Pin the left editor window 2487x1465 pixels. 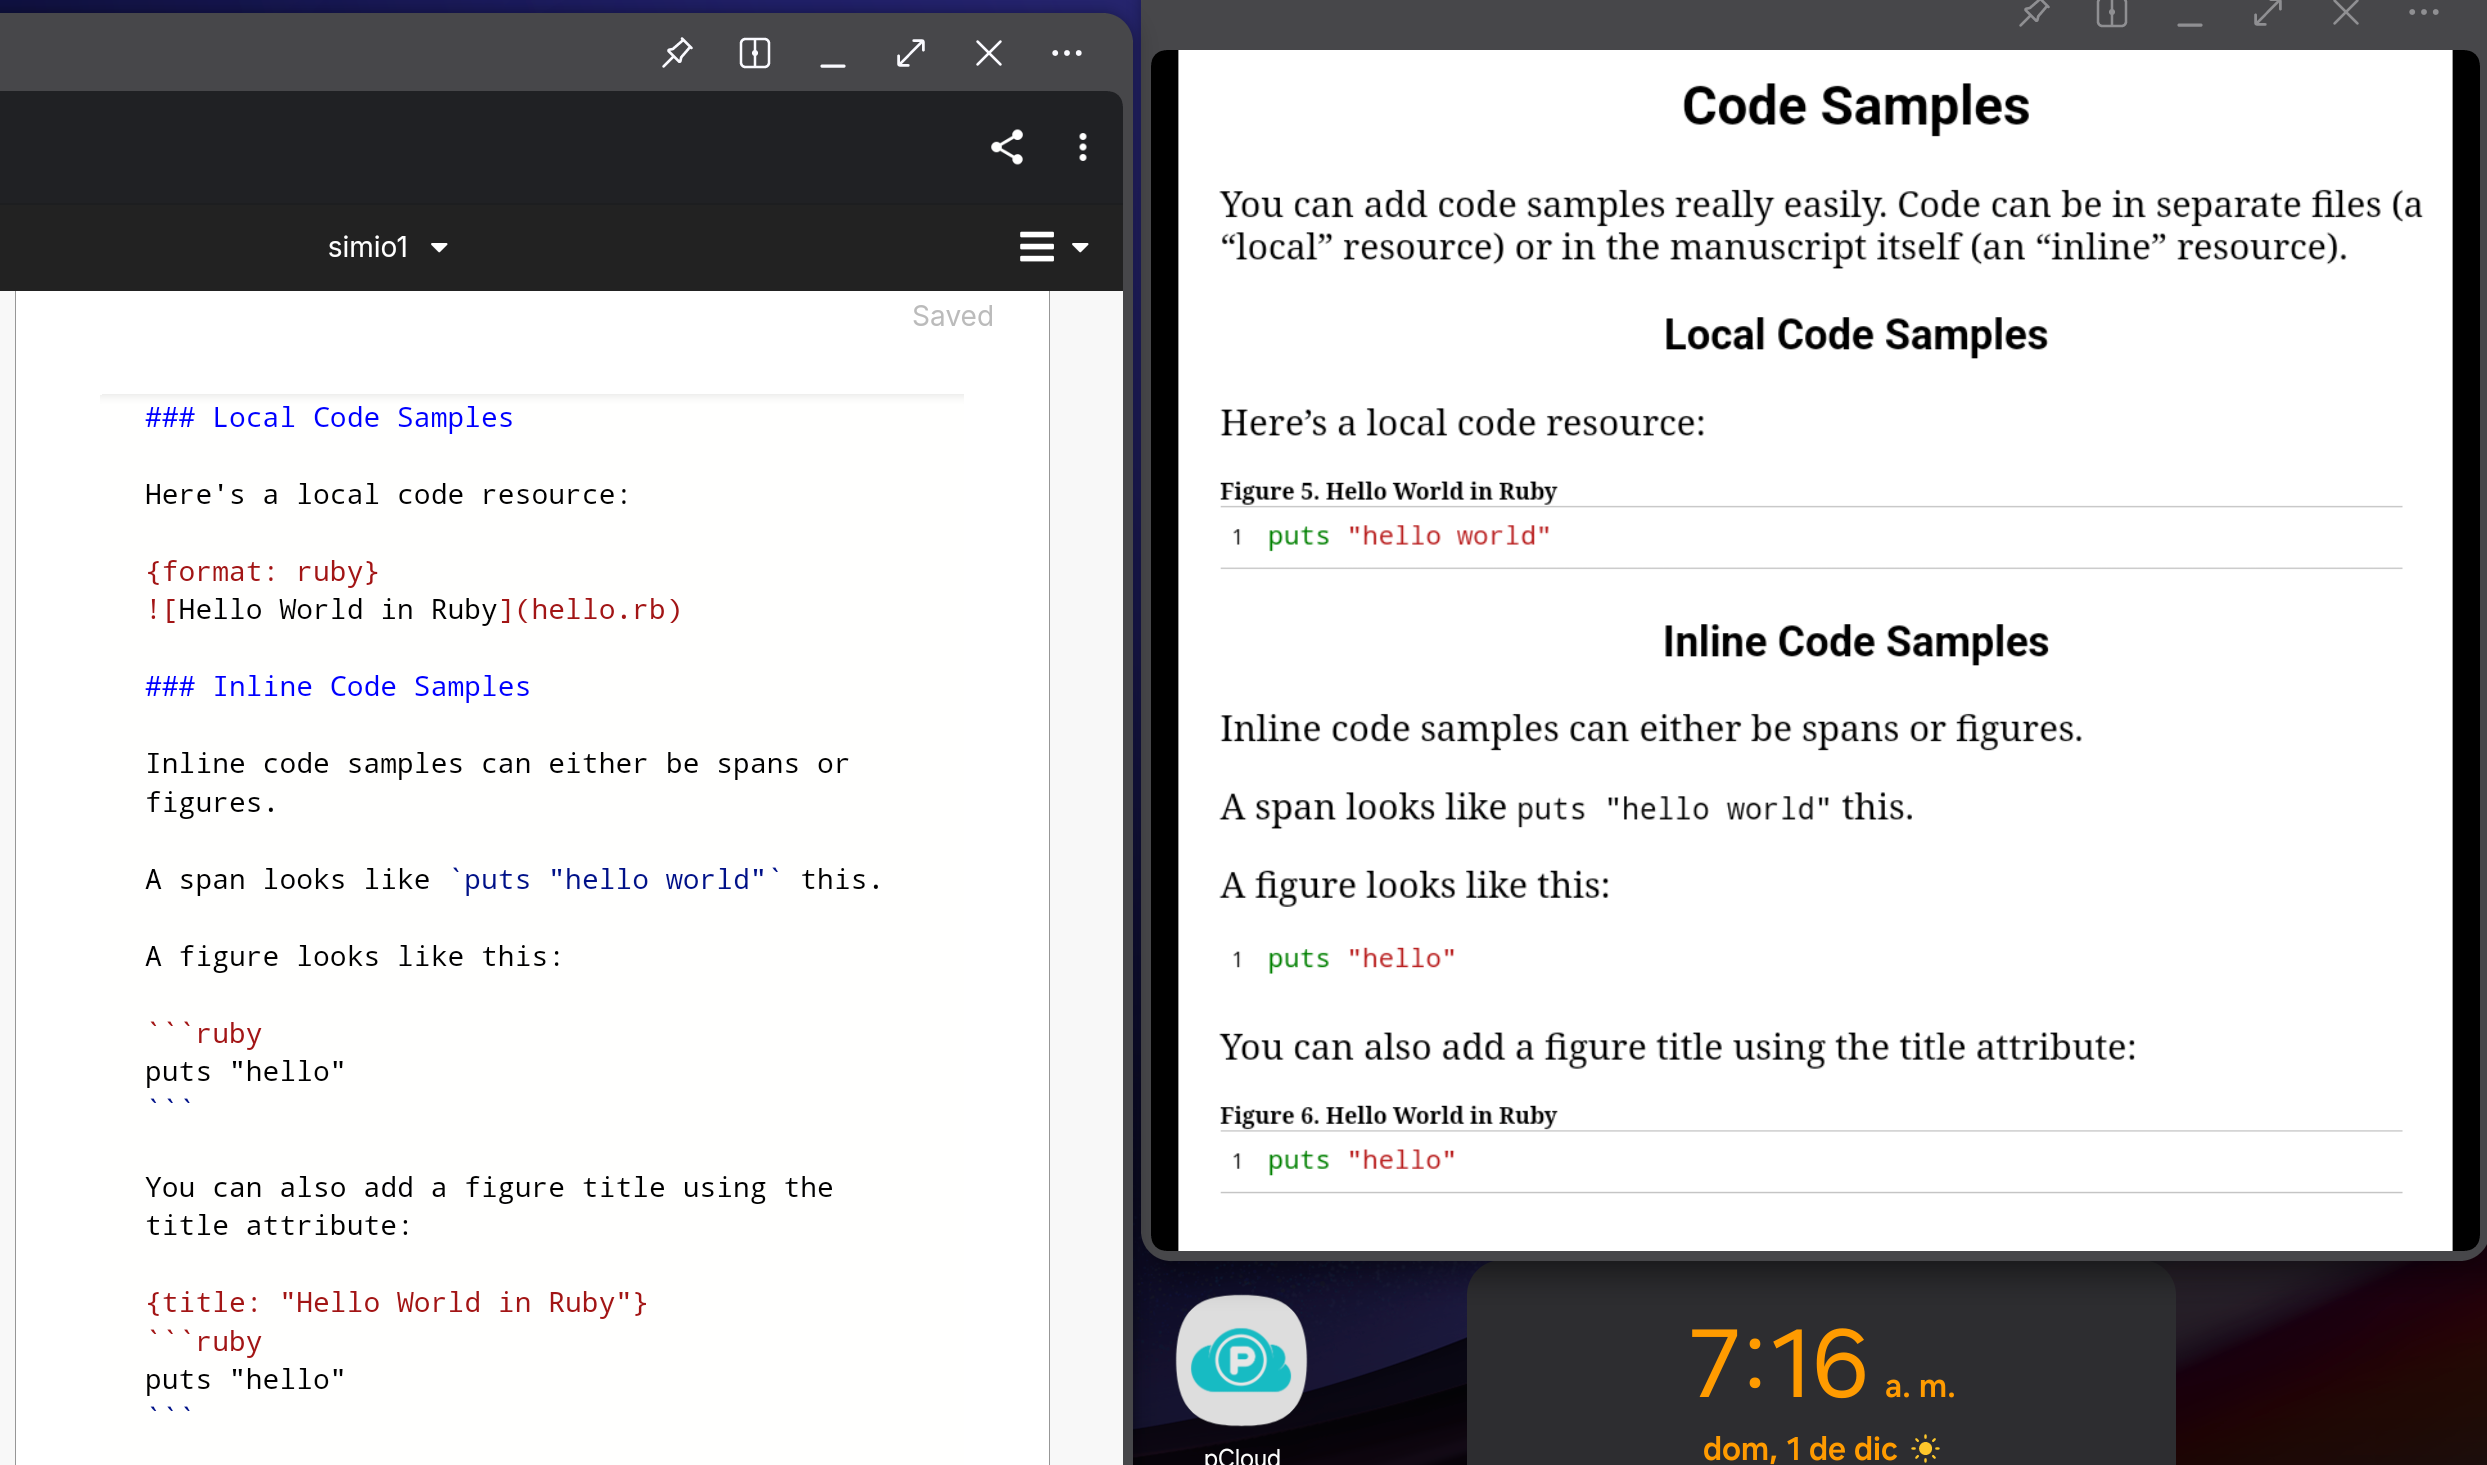[677, 53]
